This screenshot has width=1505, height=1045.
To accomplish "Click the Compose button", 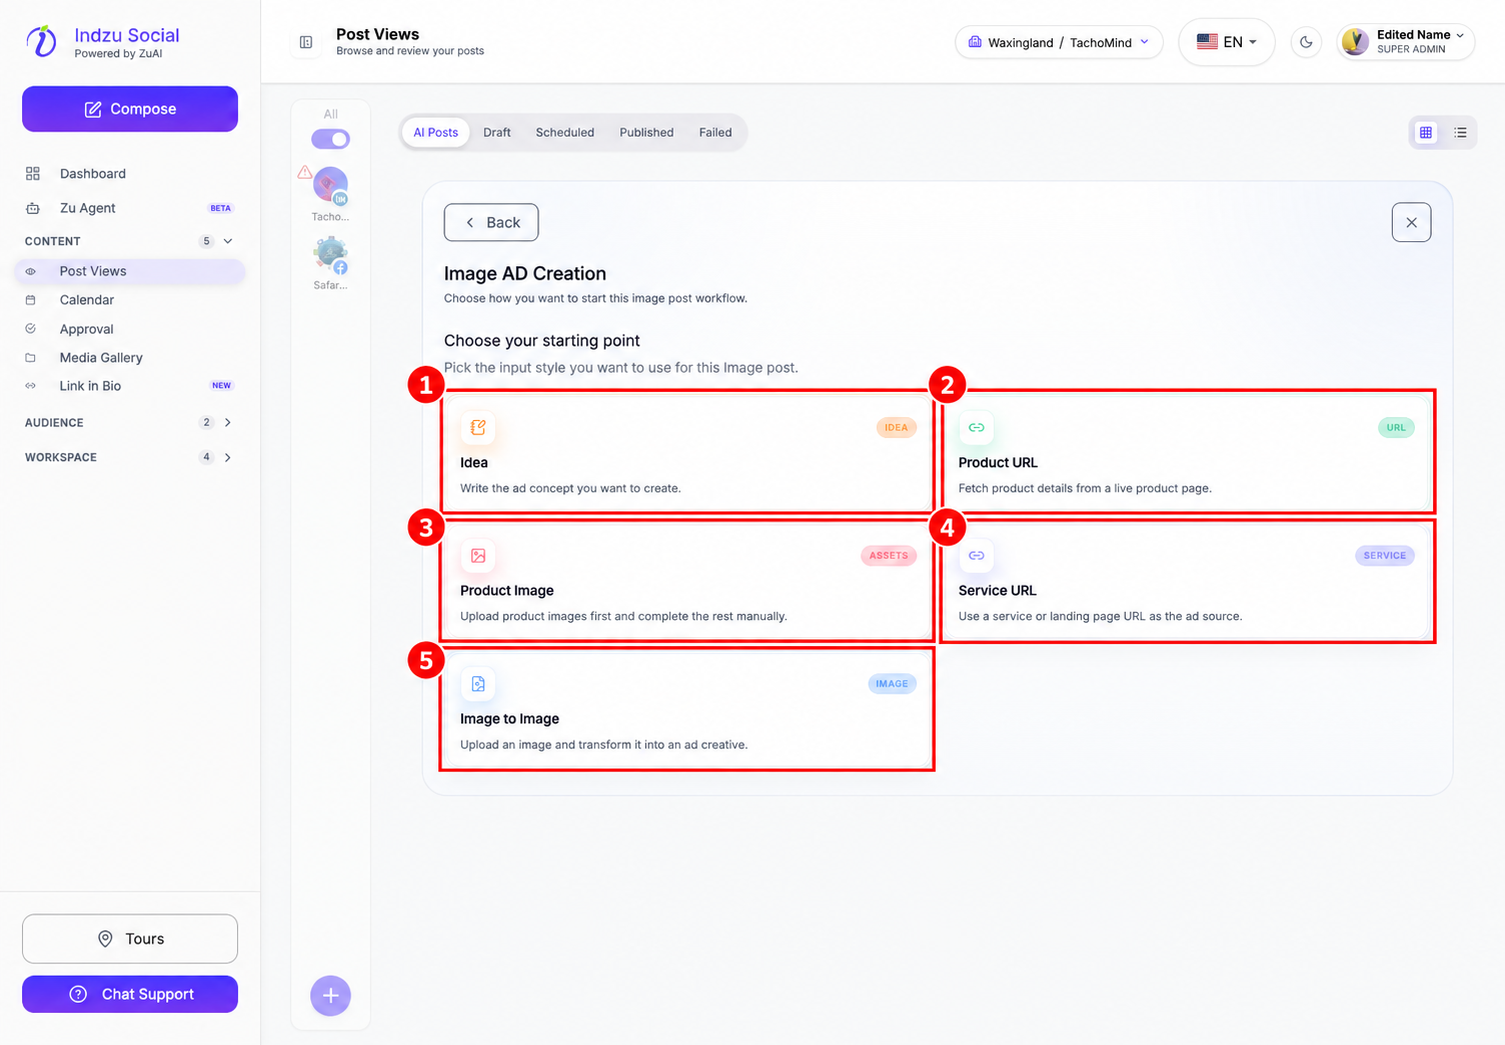I will pyautogui.click(x=130, y=109).
